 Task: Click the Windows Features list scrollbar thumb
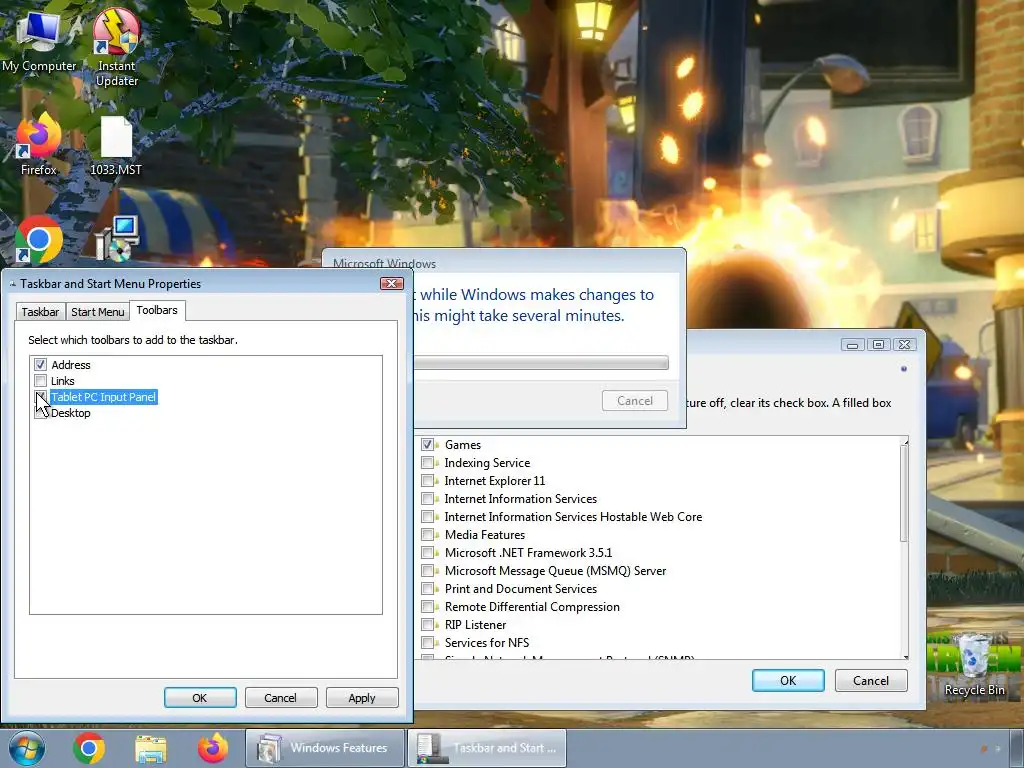pos(904,493)
